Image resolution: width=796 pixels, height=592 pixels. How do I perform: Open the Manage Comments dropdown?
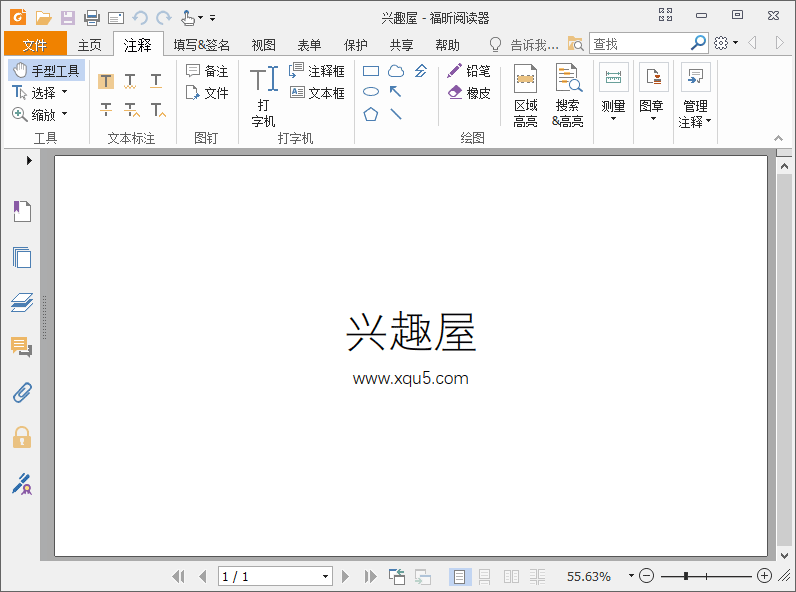[695, 95]
